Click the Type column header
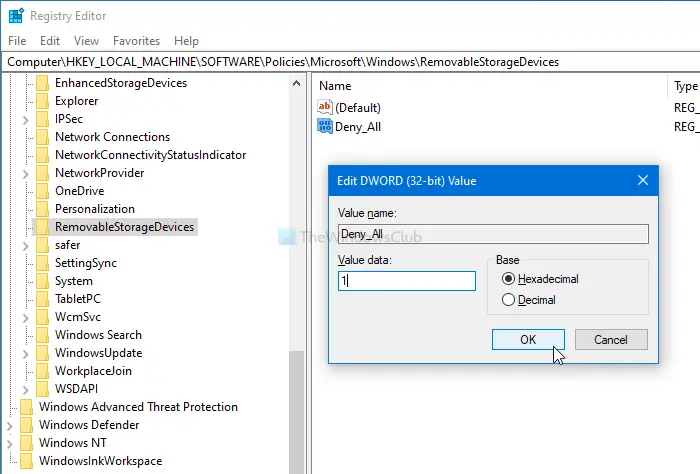 [x=685, y=86]
